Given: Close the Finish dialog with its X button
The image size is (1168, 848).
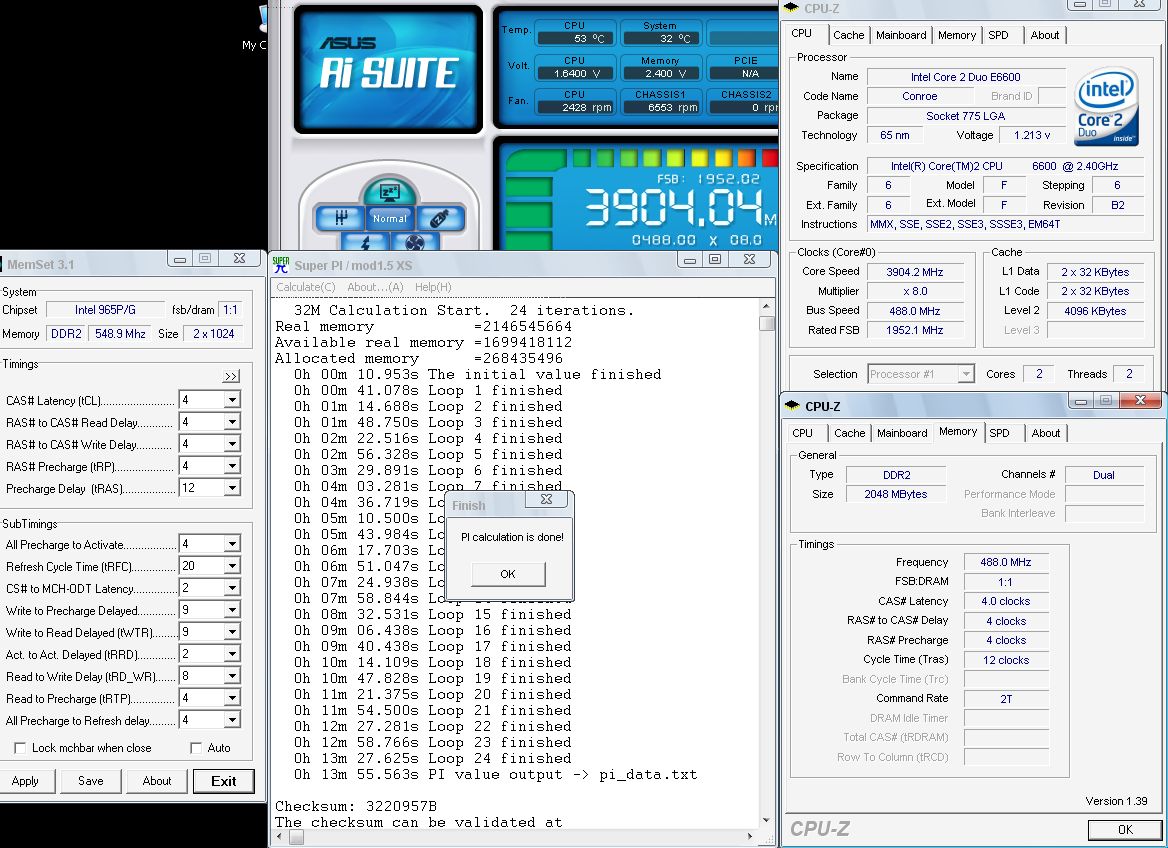Looking at the screenshot, I should tap(546, 499).
